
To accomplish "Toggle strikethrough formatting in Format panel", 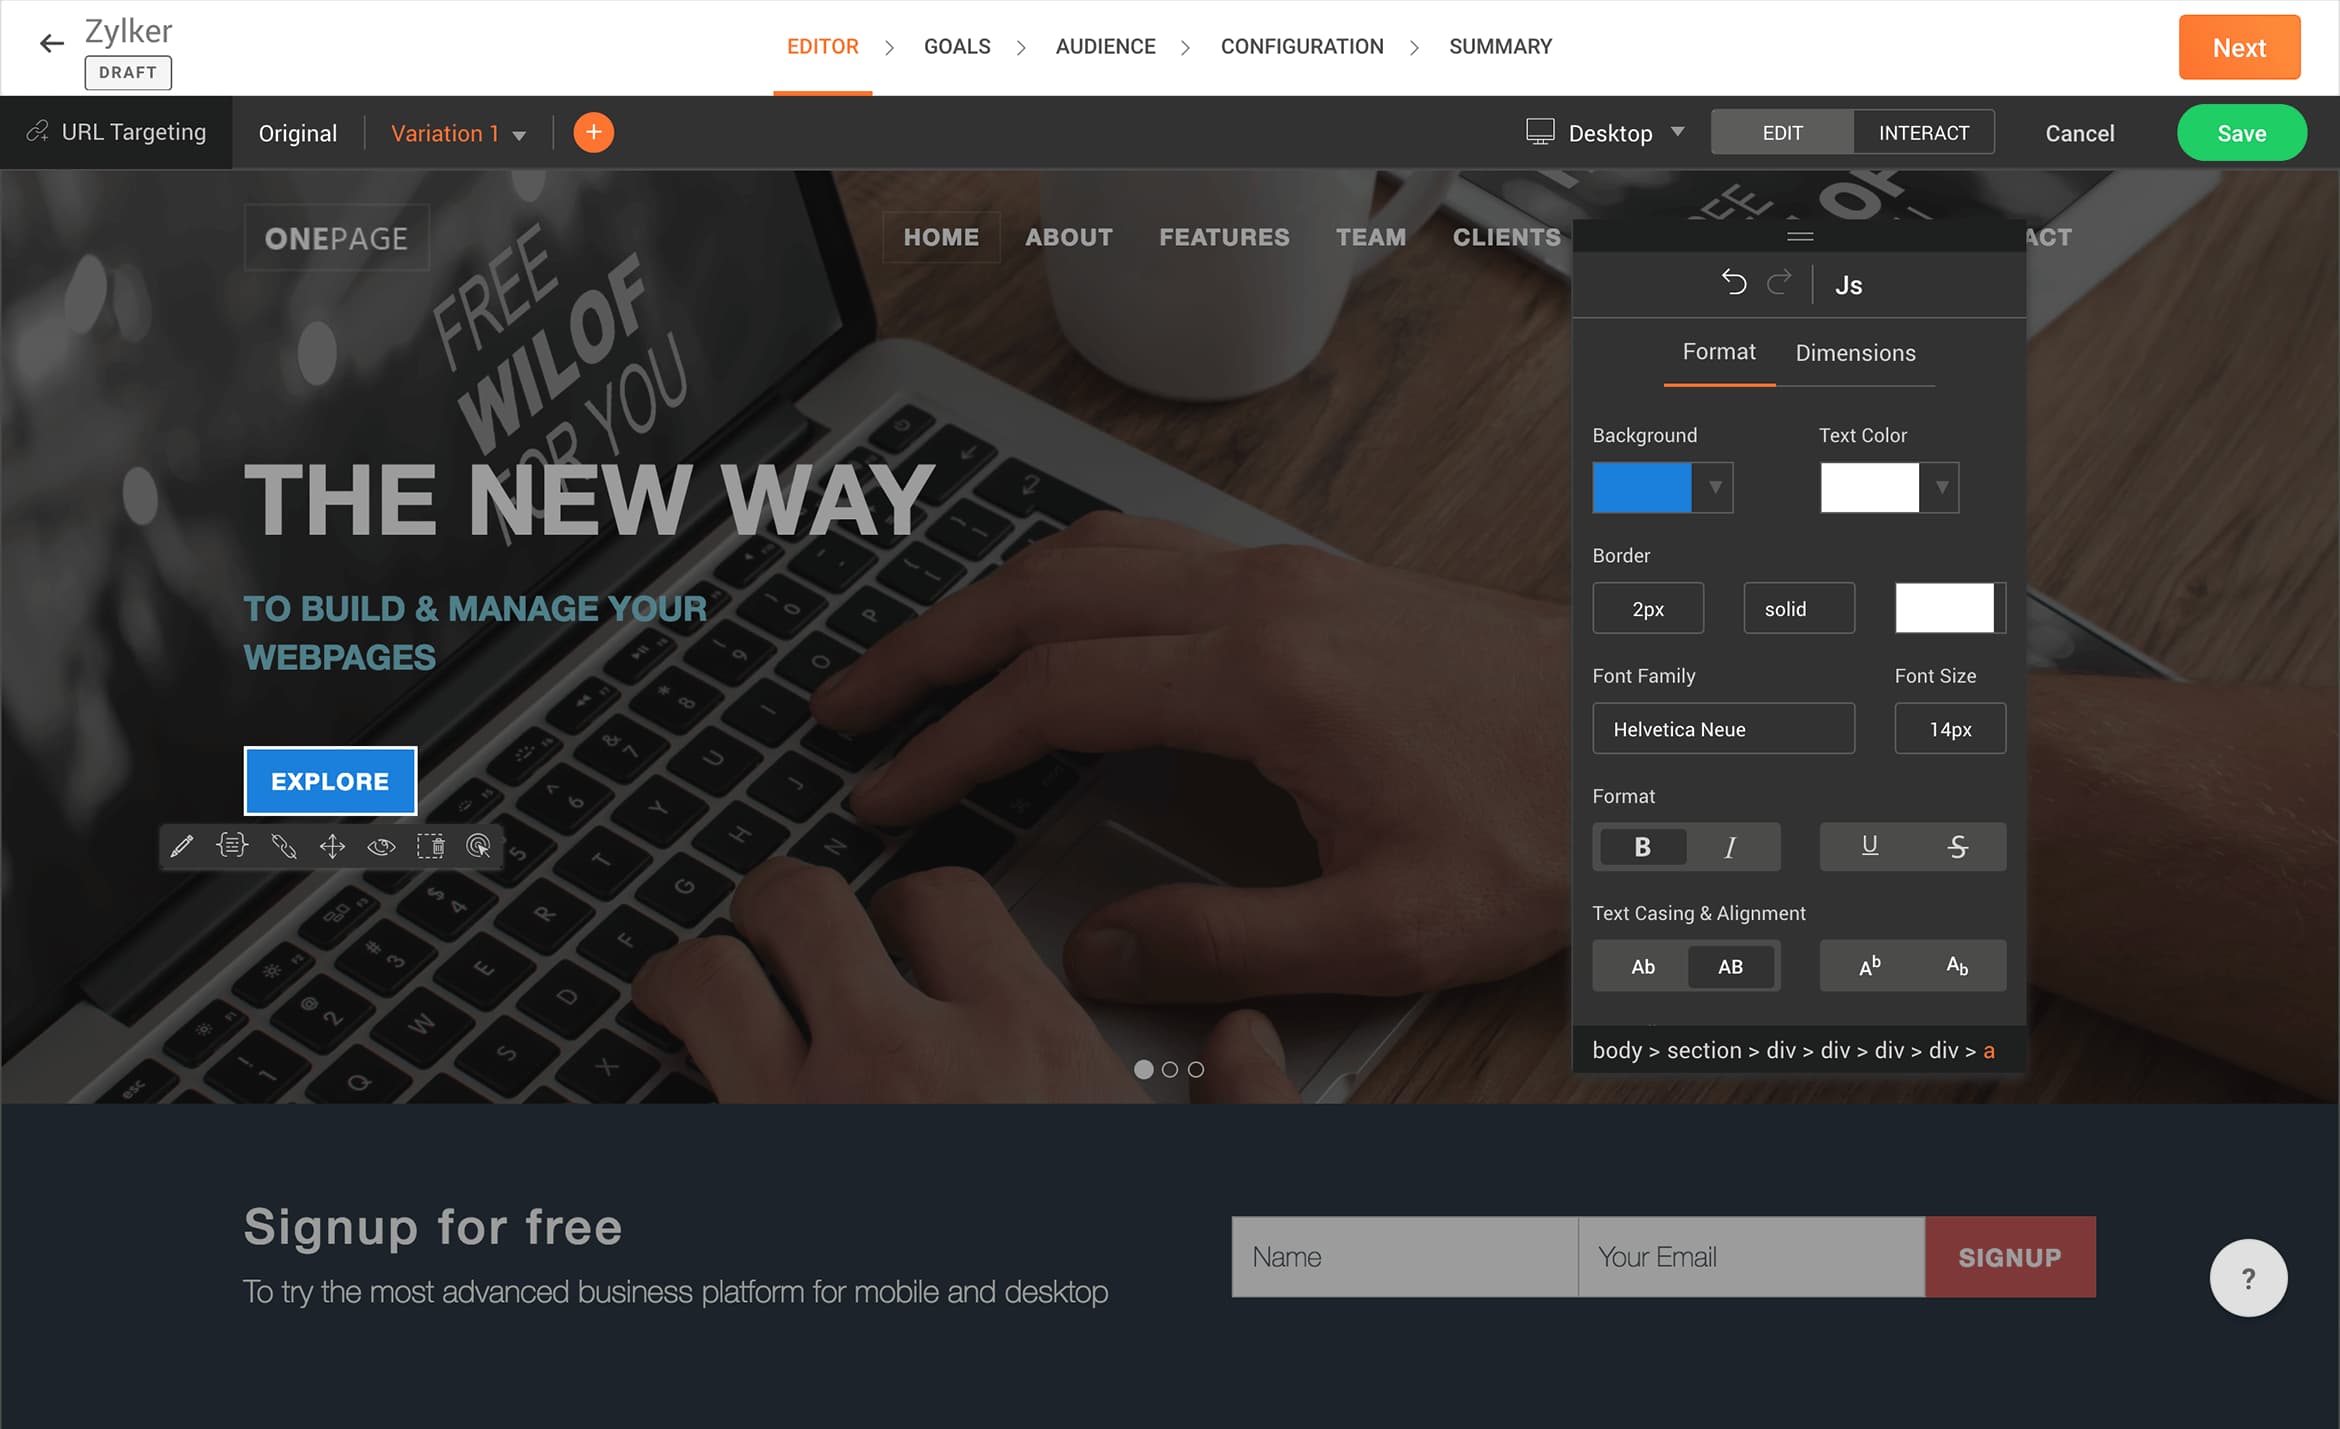I will tap(1956, 846).
